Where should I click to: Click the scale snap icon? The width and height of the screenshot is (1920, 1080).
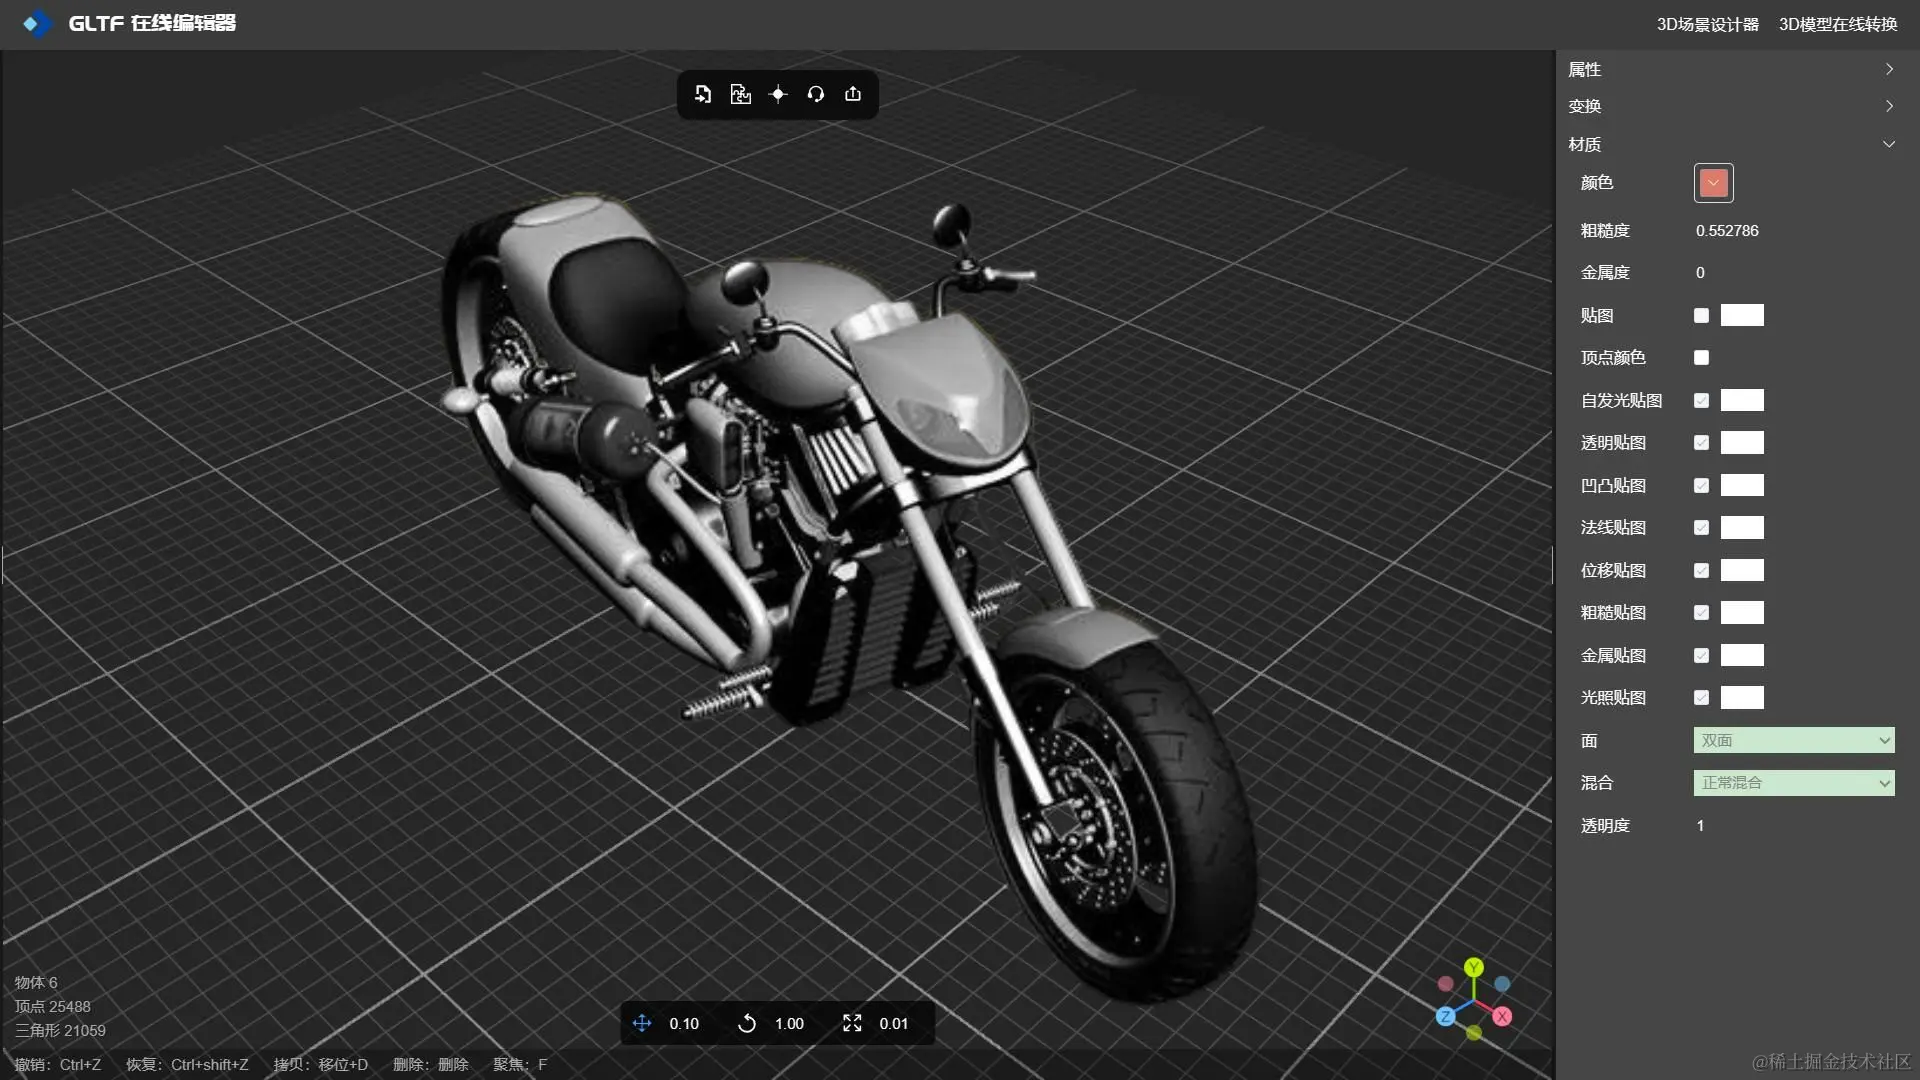(852, 1023)
